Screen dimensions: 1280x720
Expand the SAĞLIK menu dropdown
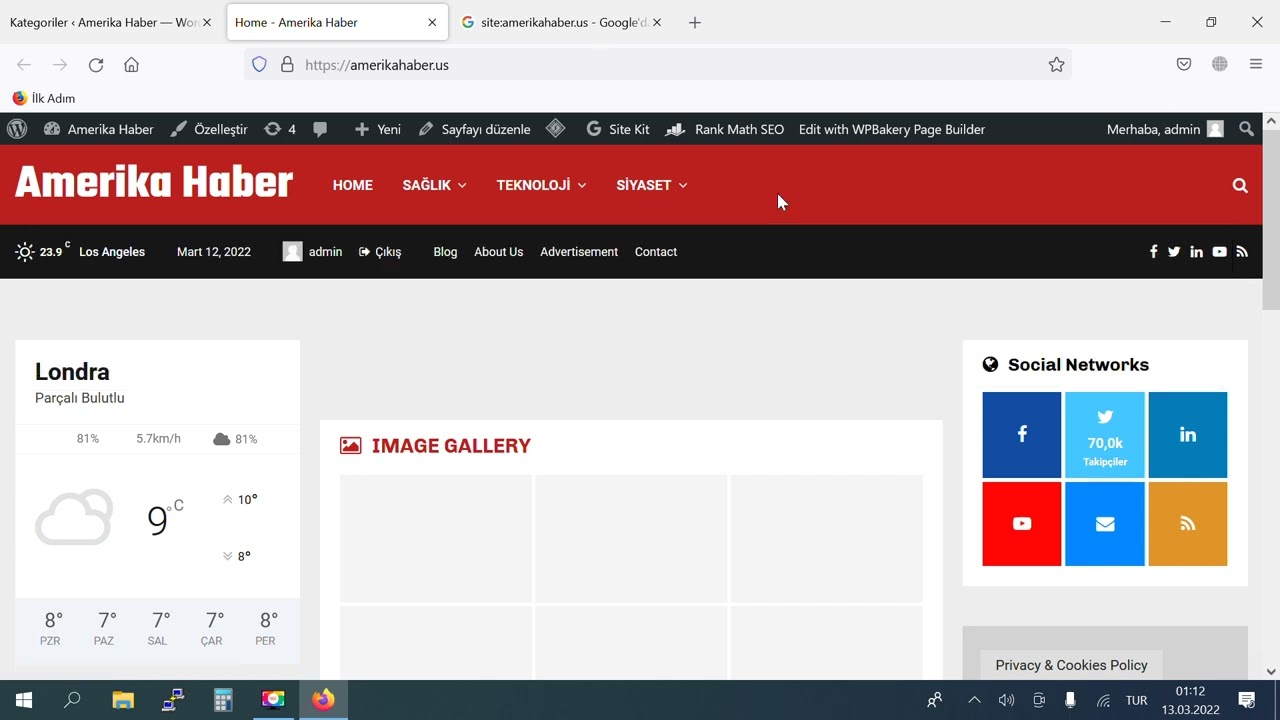point(434,185)
